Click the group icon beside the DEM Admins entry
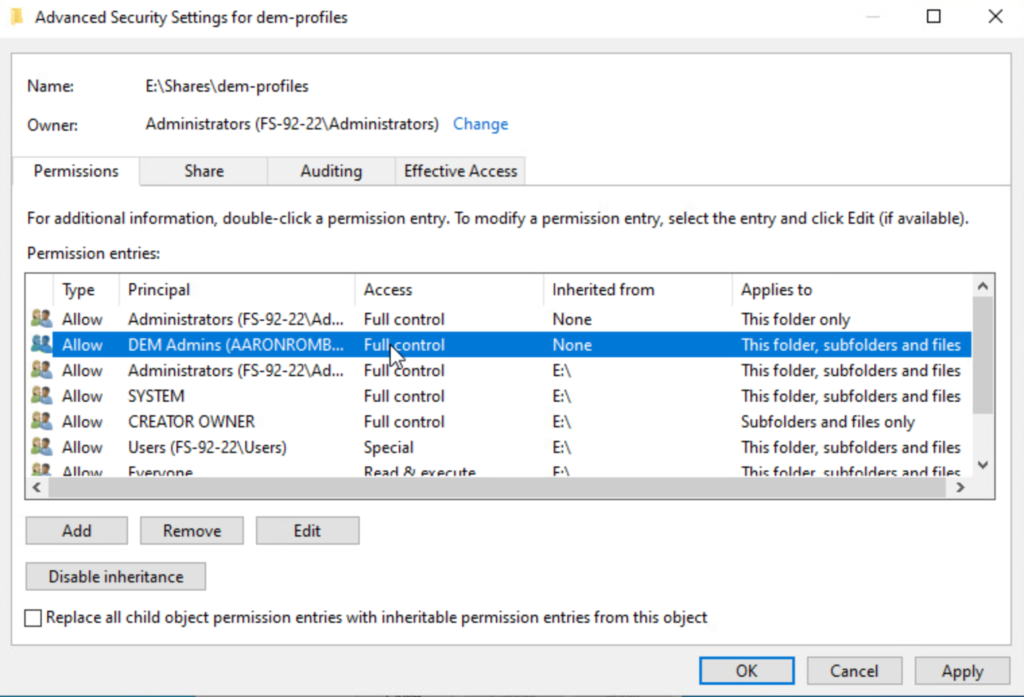This screenshot has width=1024, height=697. tap(41, 345)
